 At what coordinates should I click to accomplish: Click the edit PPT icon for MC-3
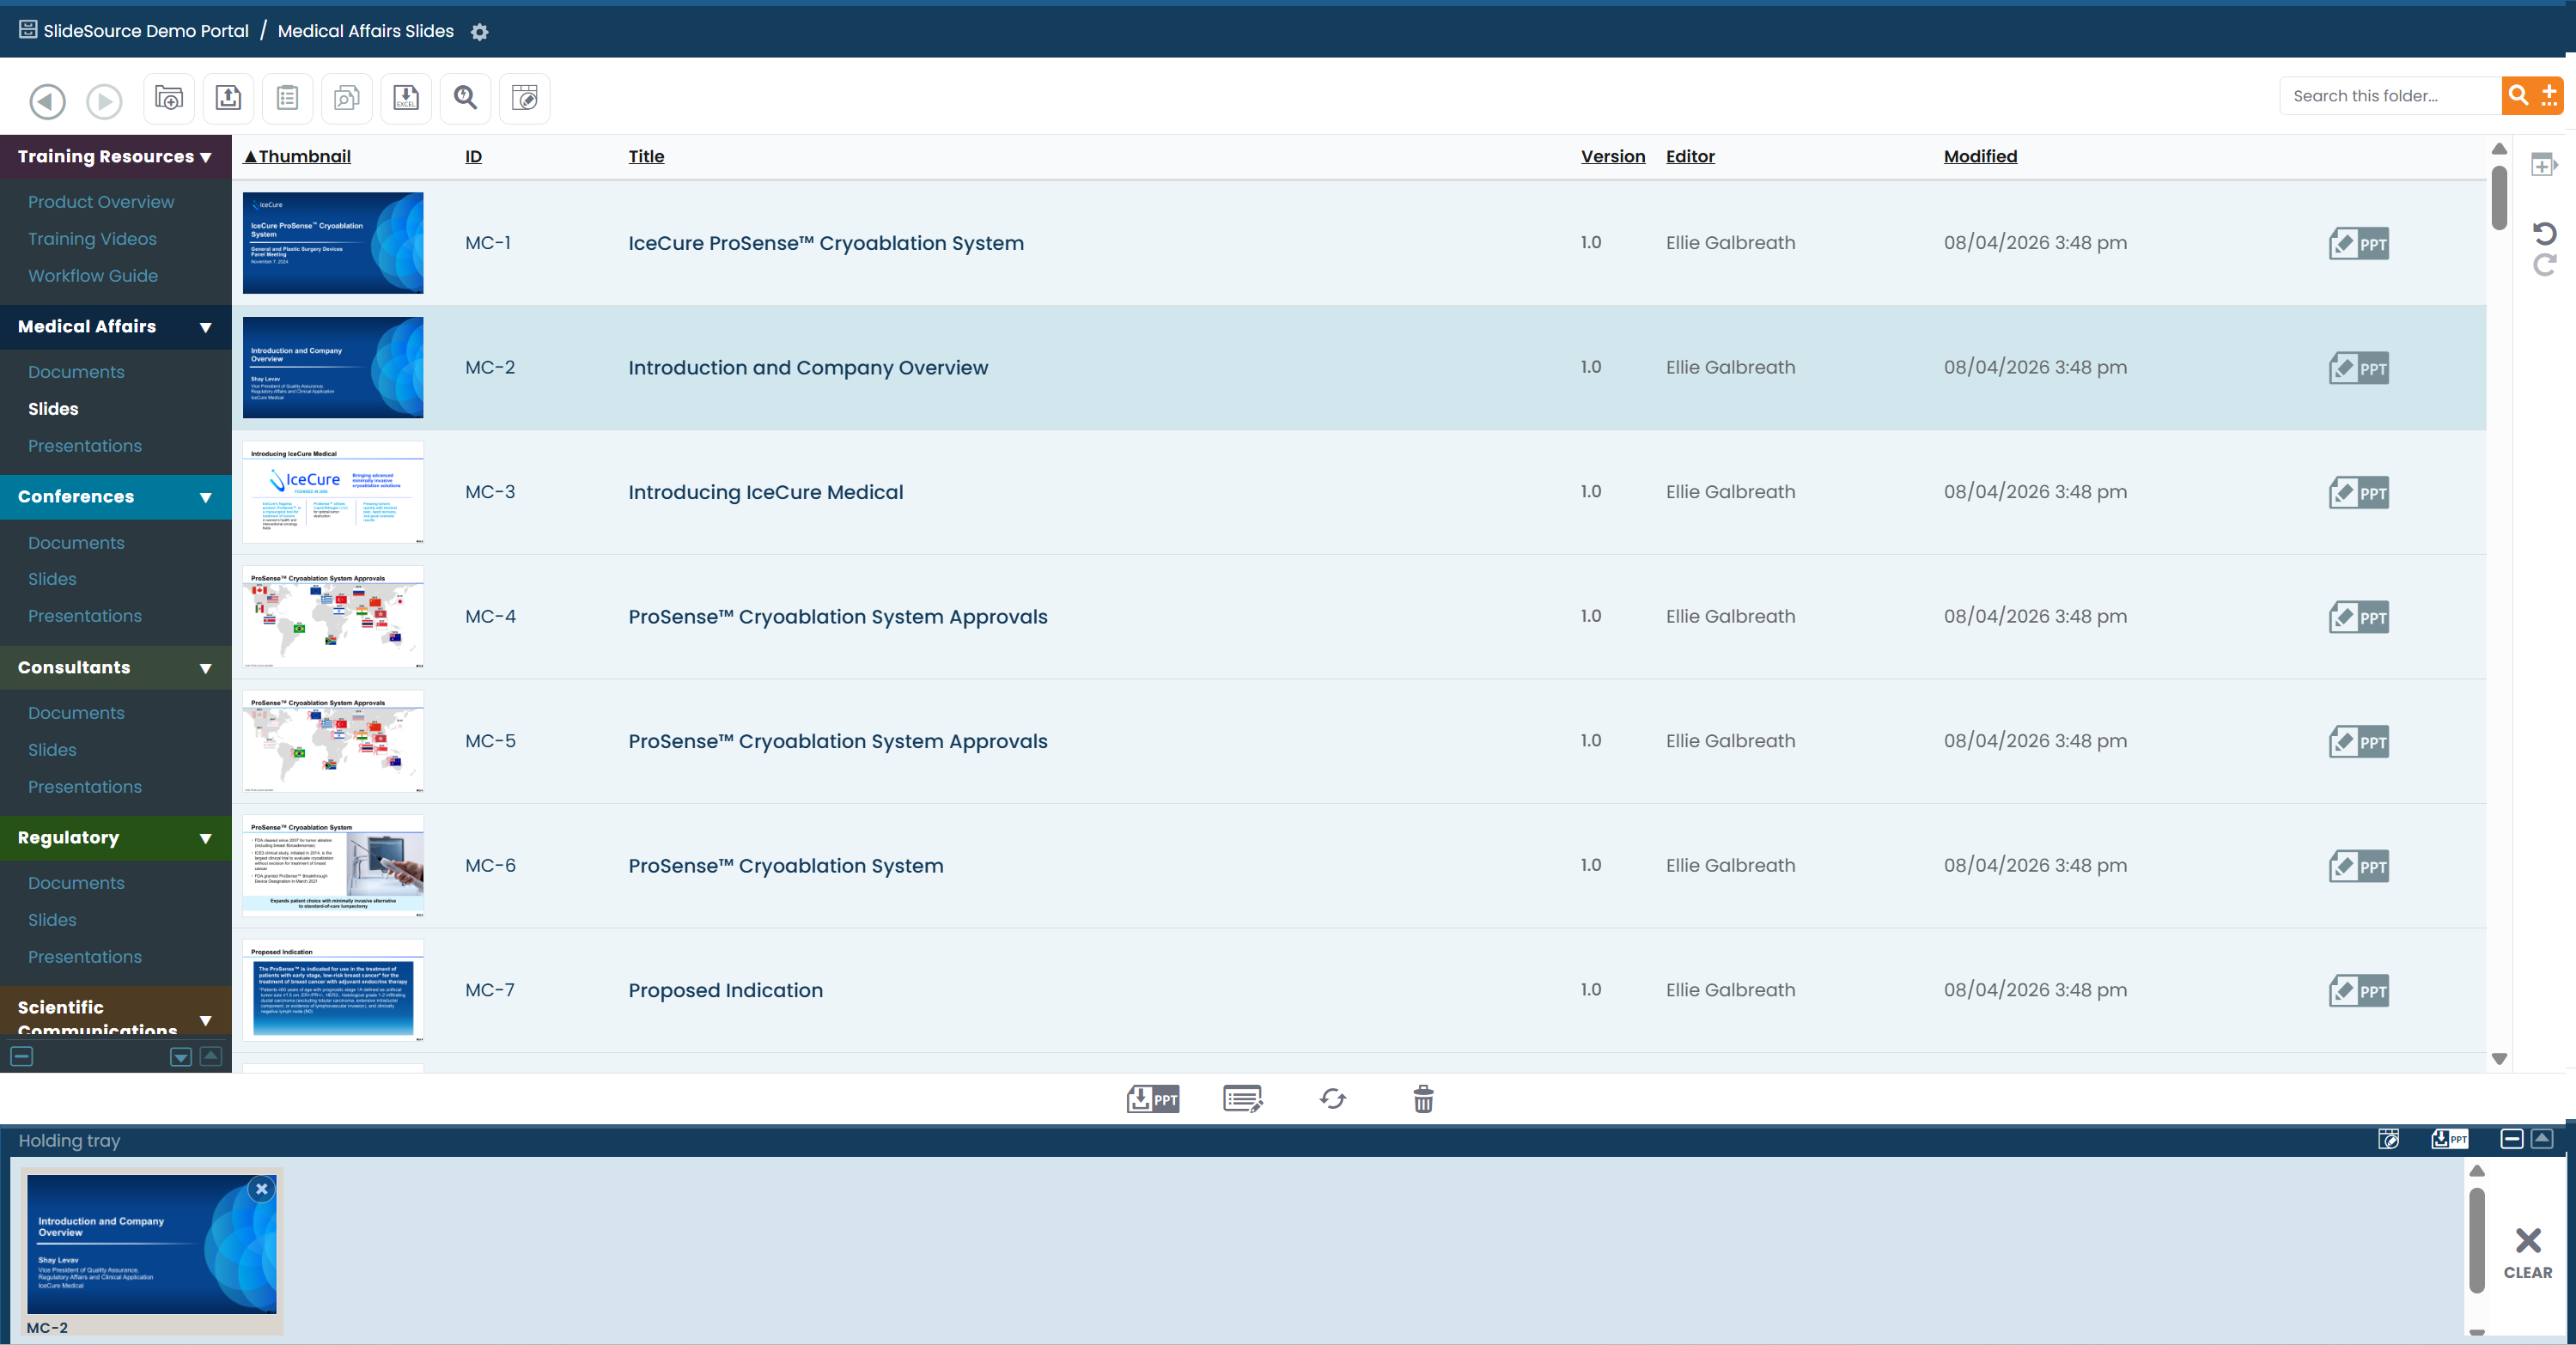point(2359,492)
